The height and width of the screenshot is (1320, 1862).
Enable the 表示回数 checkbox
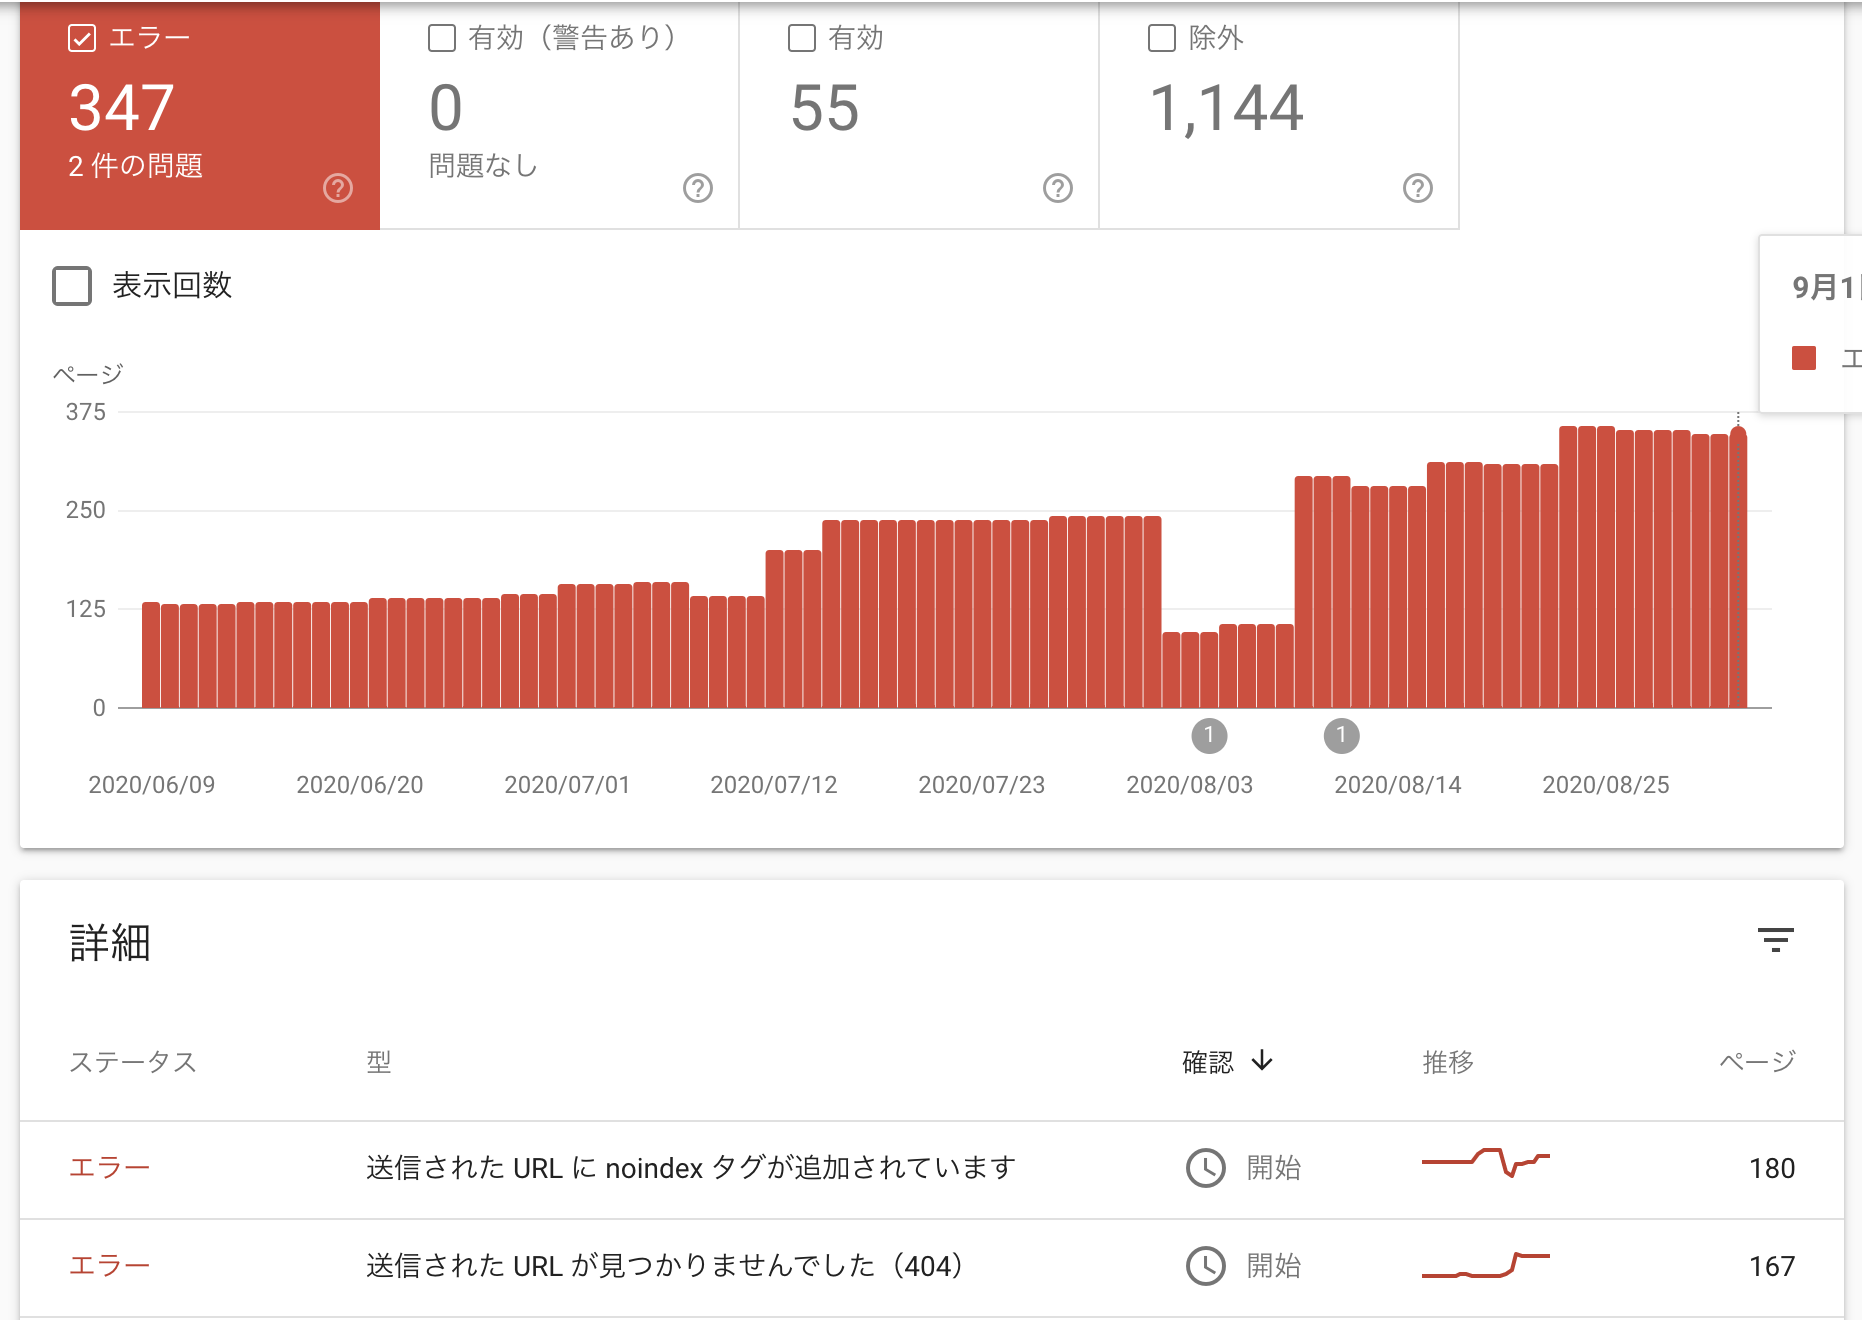(x=72, y=286)
